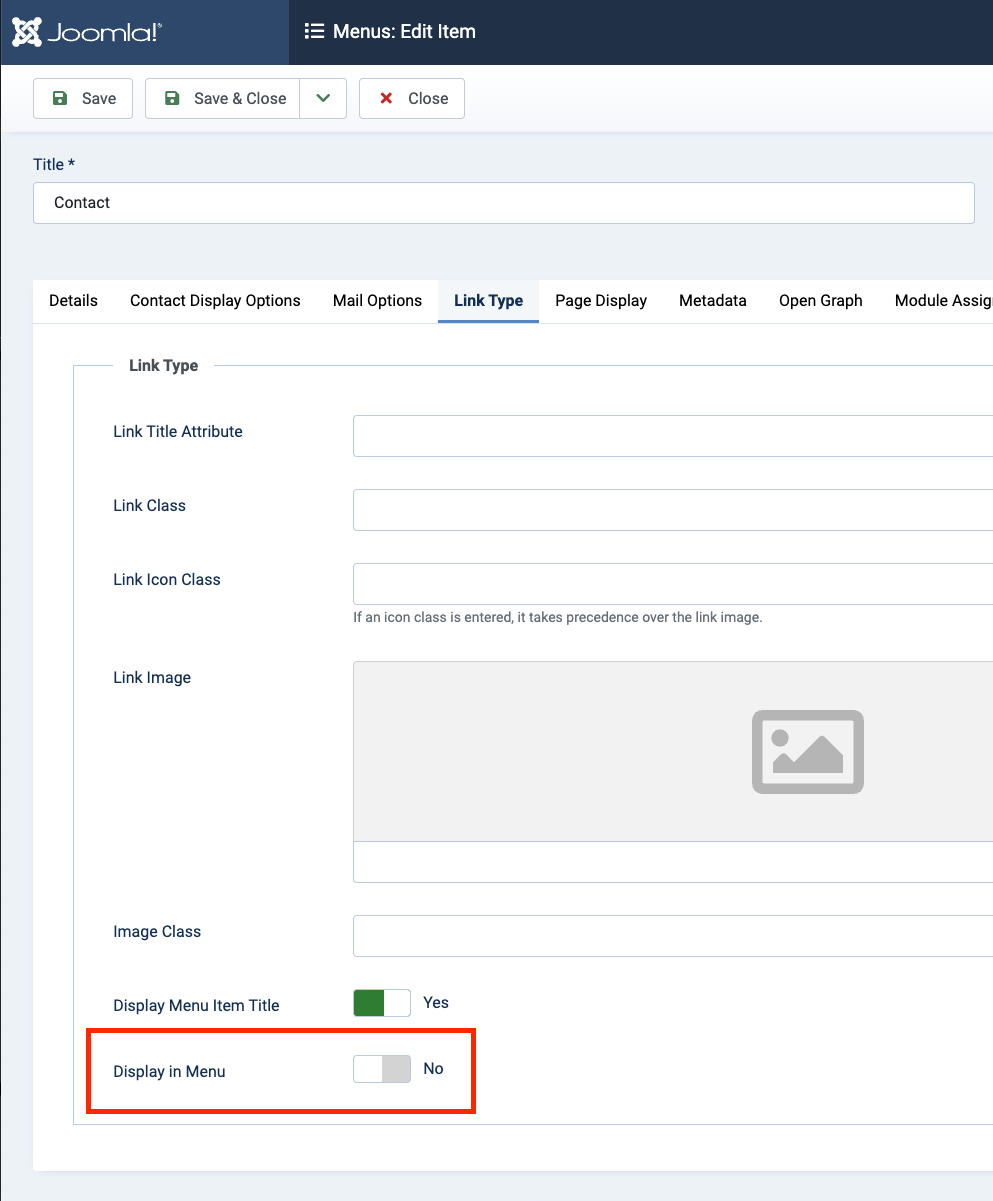Open the Open Graph tab
993x1201 pixels.
point(821,300)
